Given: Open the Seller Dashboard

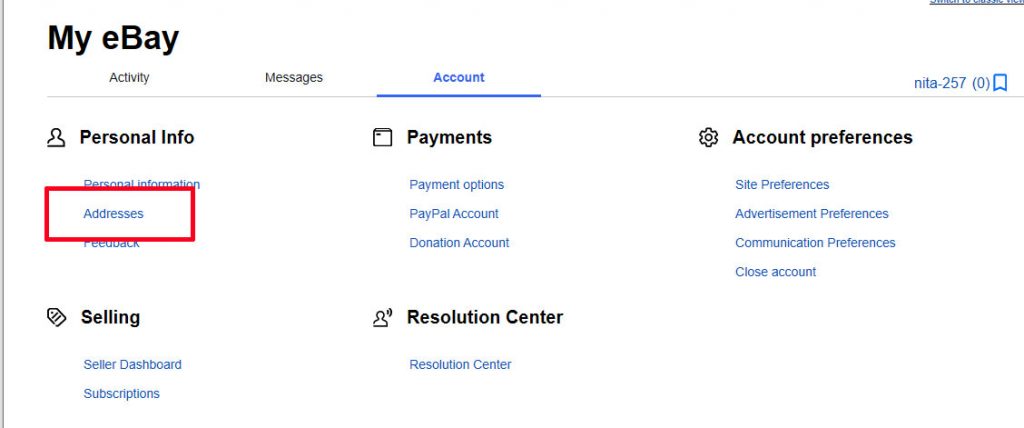Looking at the screenshot, I should coord(133,365).
